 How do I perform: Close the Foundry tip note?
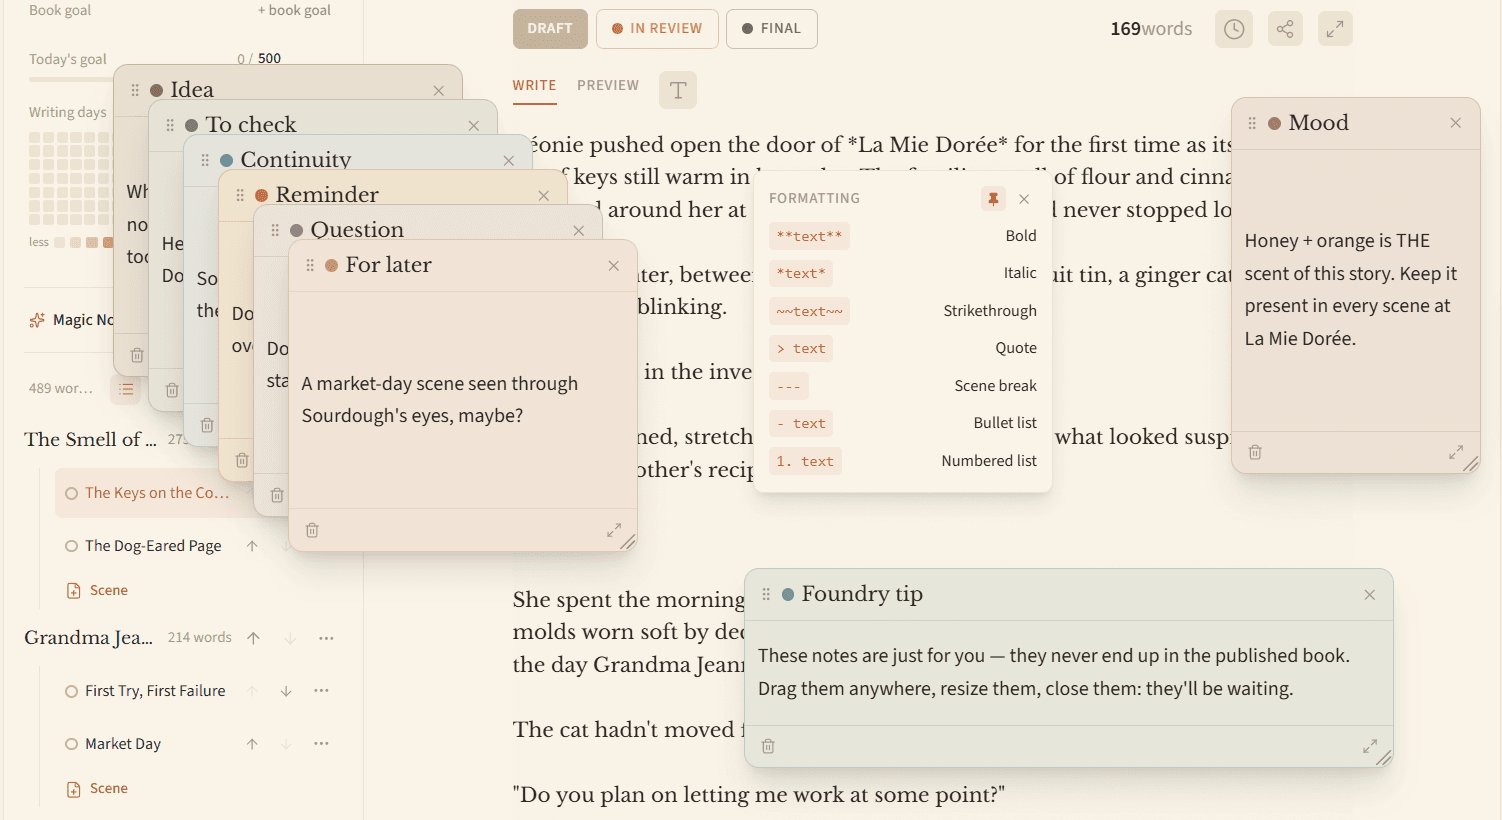[1370, 595]
